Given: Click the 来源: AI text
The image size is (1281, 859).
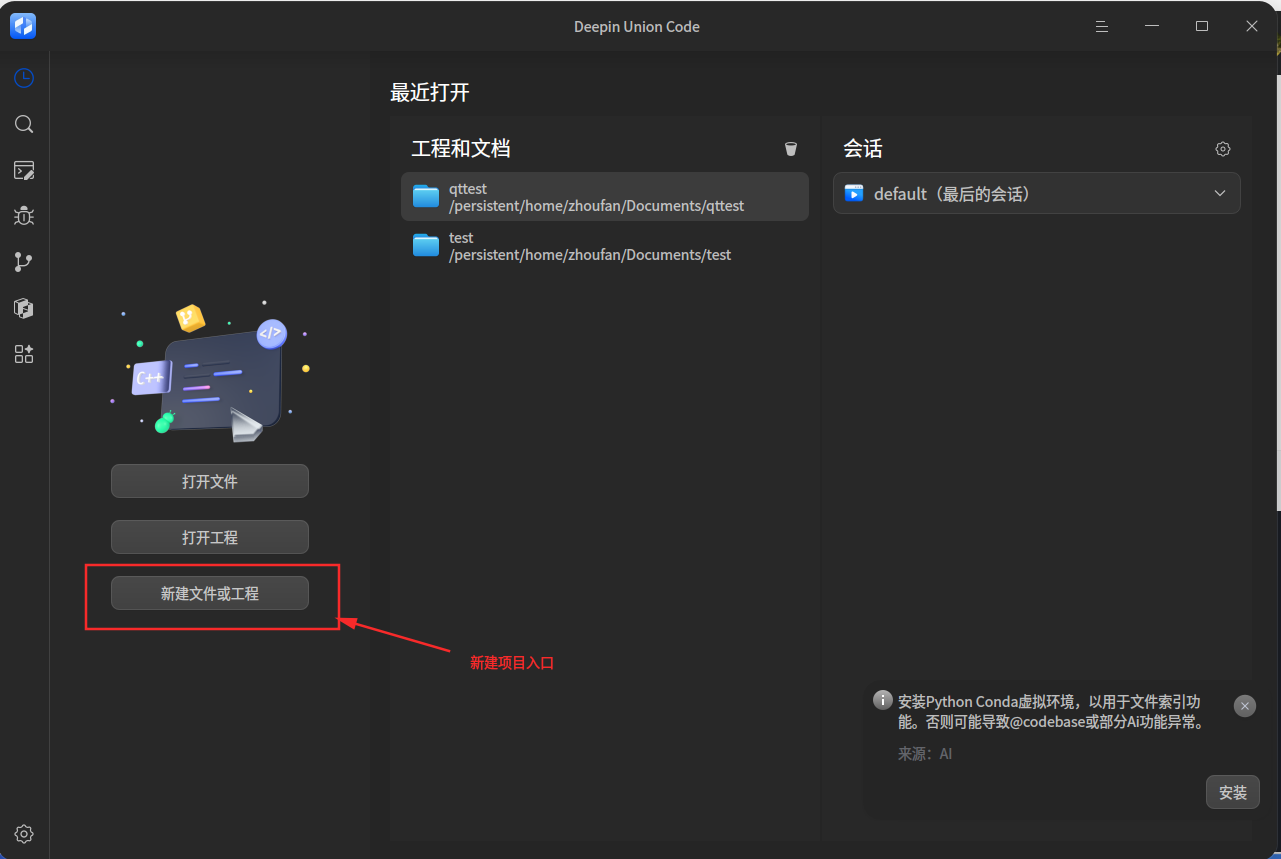Looking at the screenshot, I should coord(925,754).
